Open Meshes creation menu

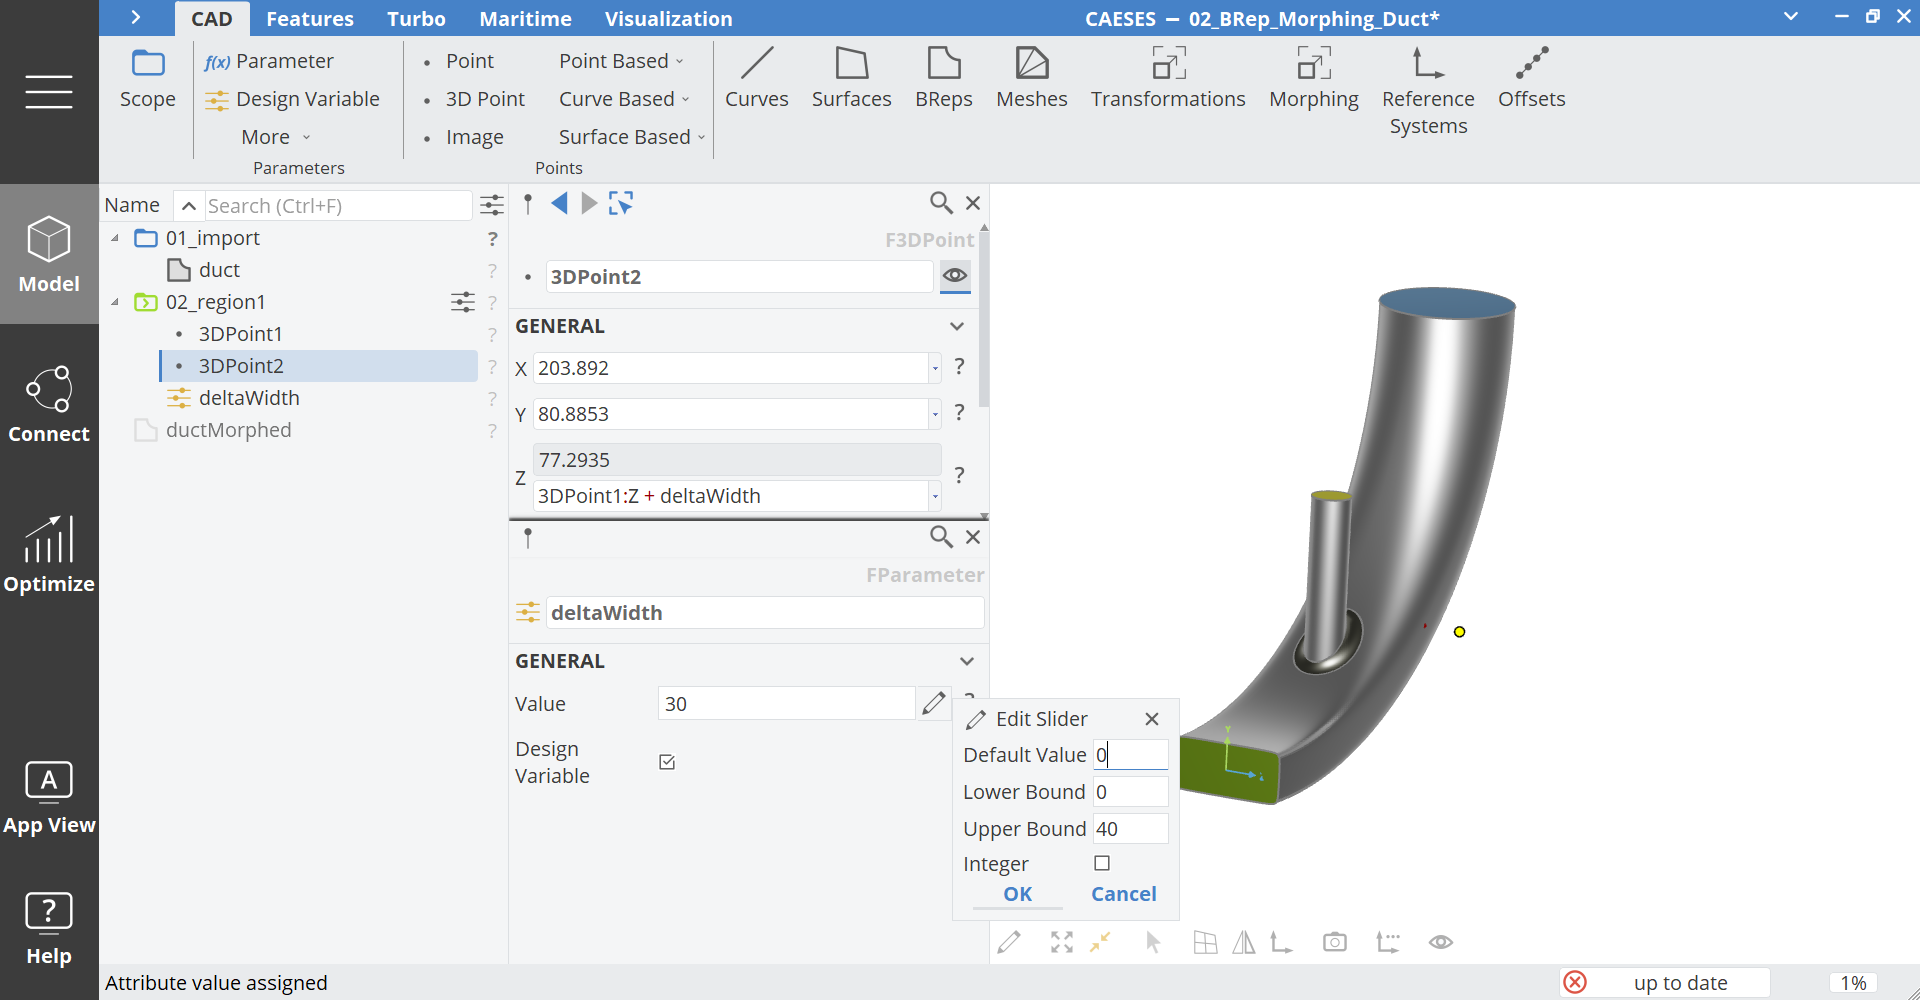1031,78
